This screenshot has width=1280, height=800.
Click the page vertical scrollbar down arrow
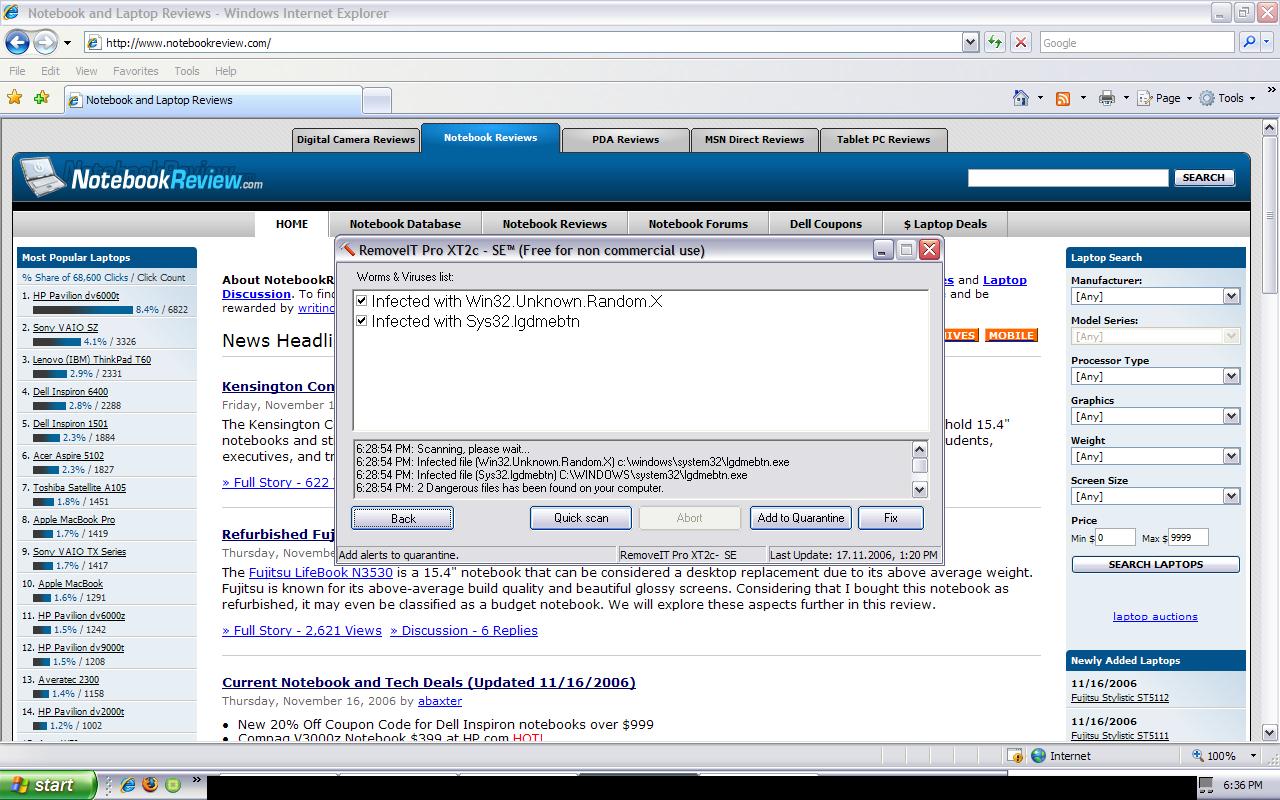[x=1270, y=733]
